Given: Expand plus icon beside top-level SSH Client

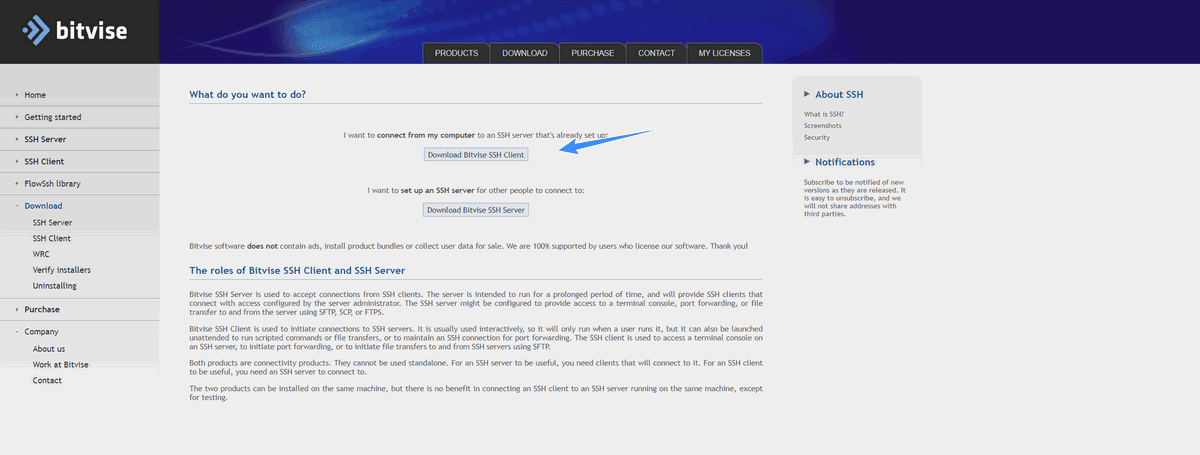Looking at the screenshot, I should pyautogui.click(x=16, y=161).
